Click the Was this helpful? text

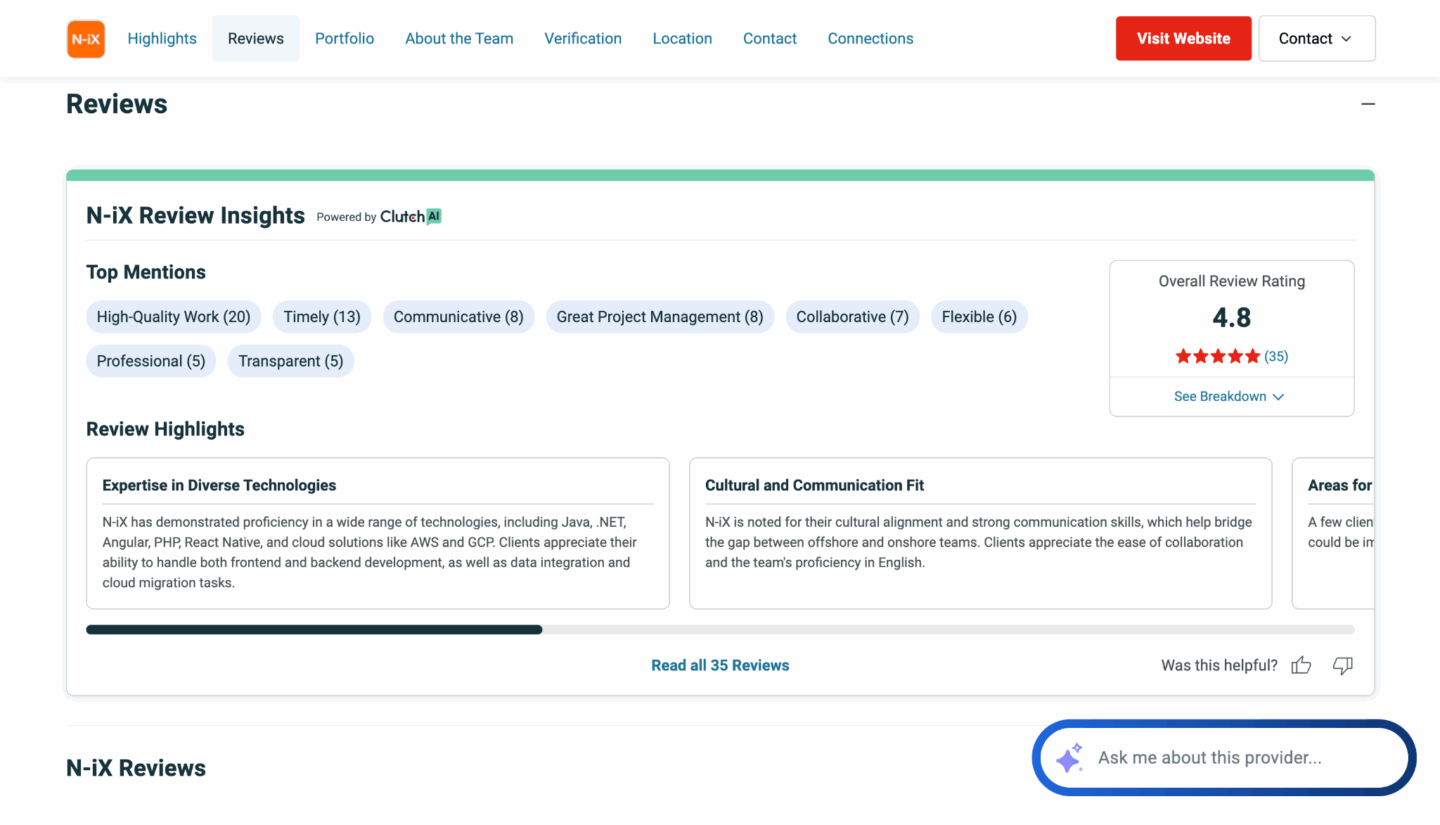[x=1219, y=665]
